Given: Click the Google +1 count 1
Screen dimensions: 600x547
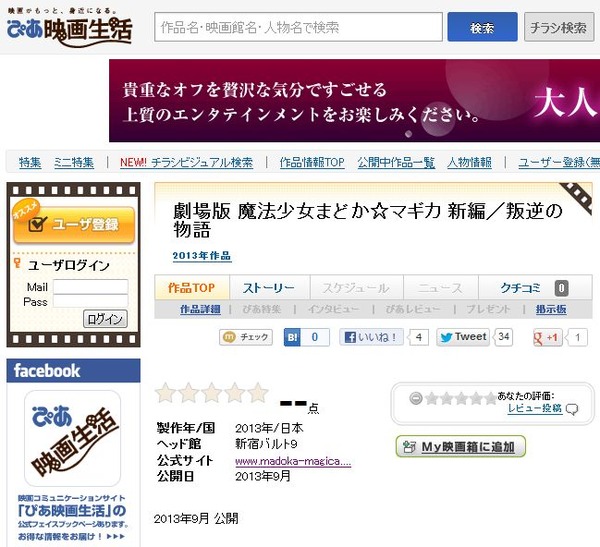Looking at the screenshot, I should tap(577, 338).
